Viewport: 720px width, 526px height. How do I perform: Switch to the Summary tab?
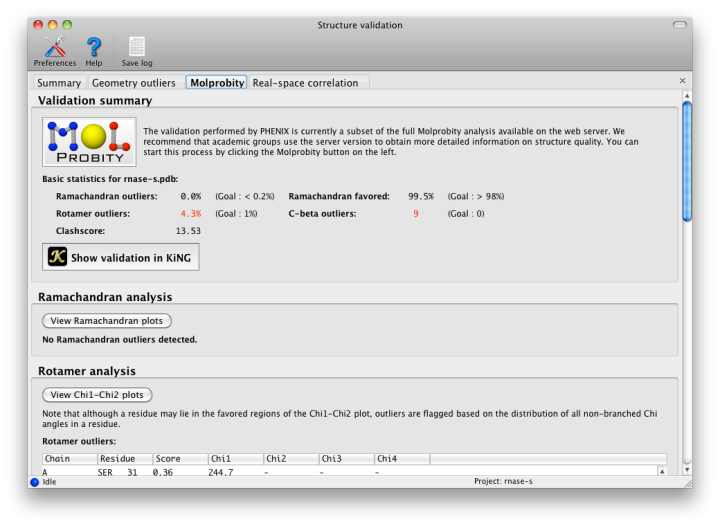[x=59, y=83]
